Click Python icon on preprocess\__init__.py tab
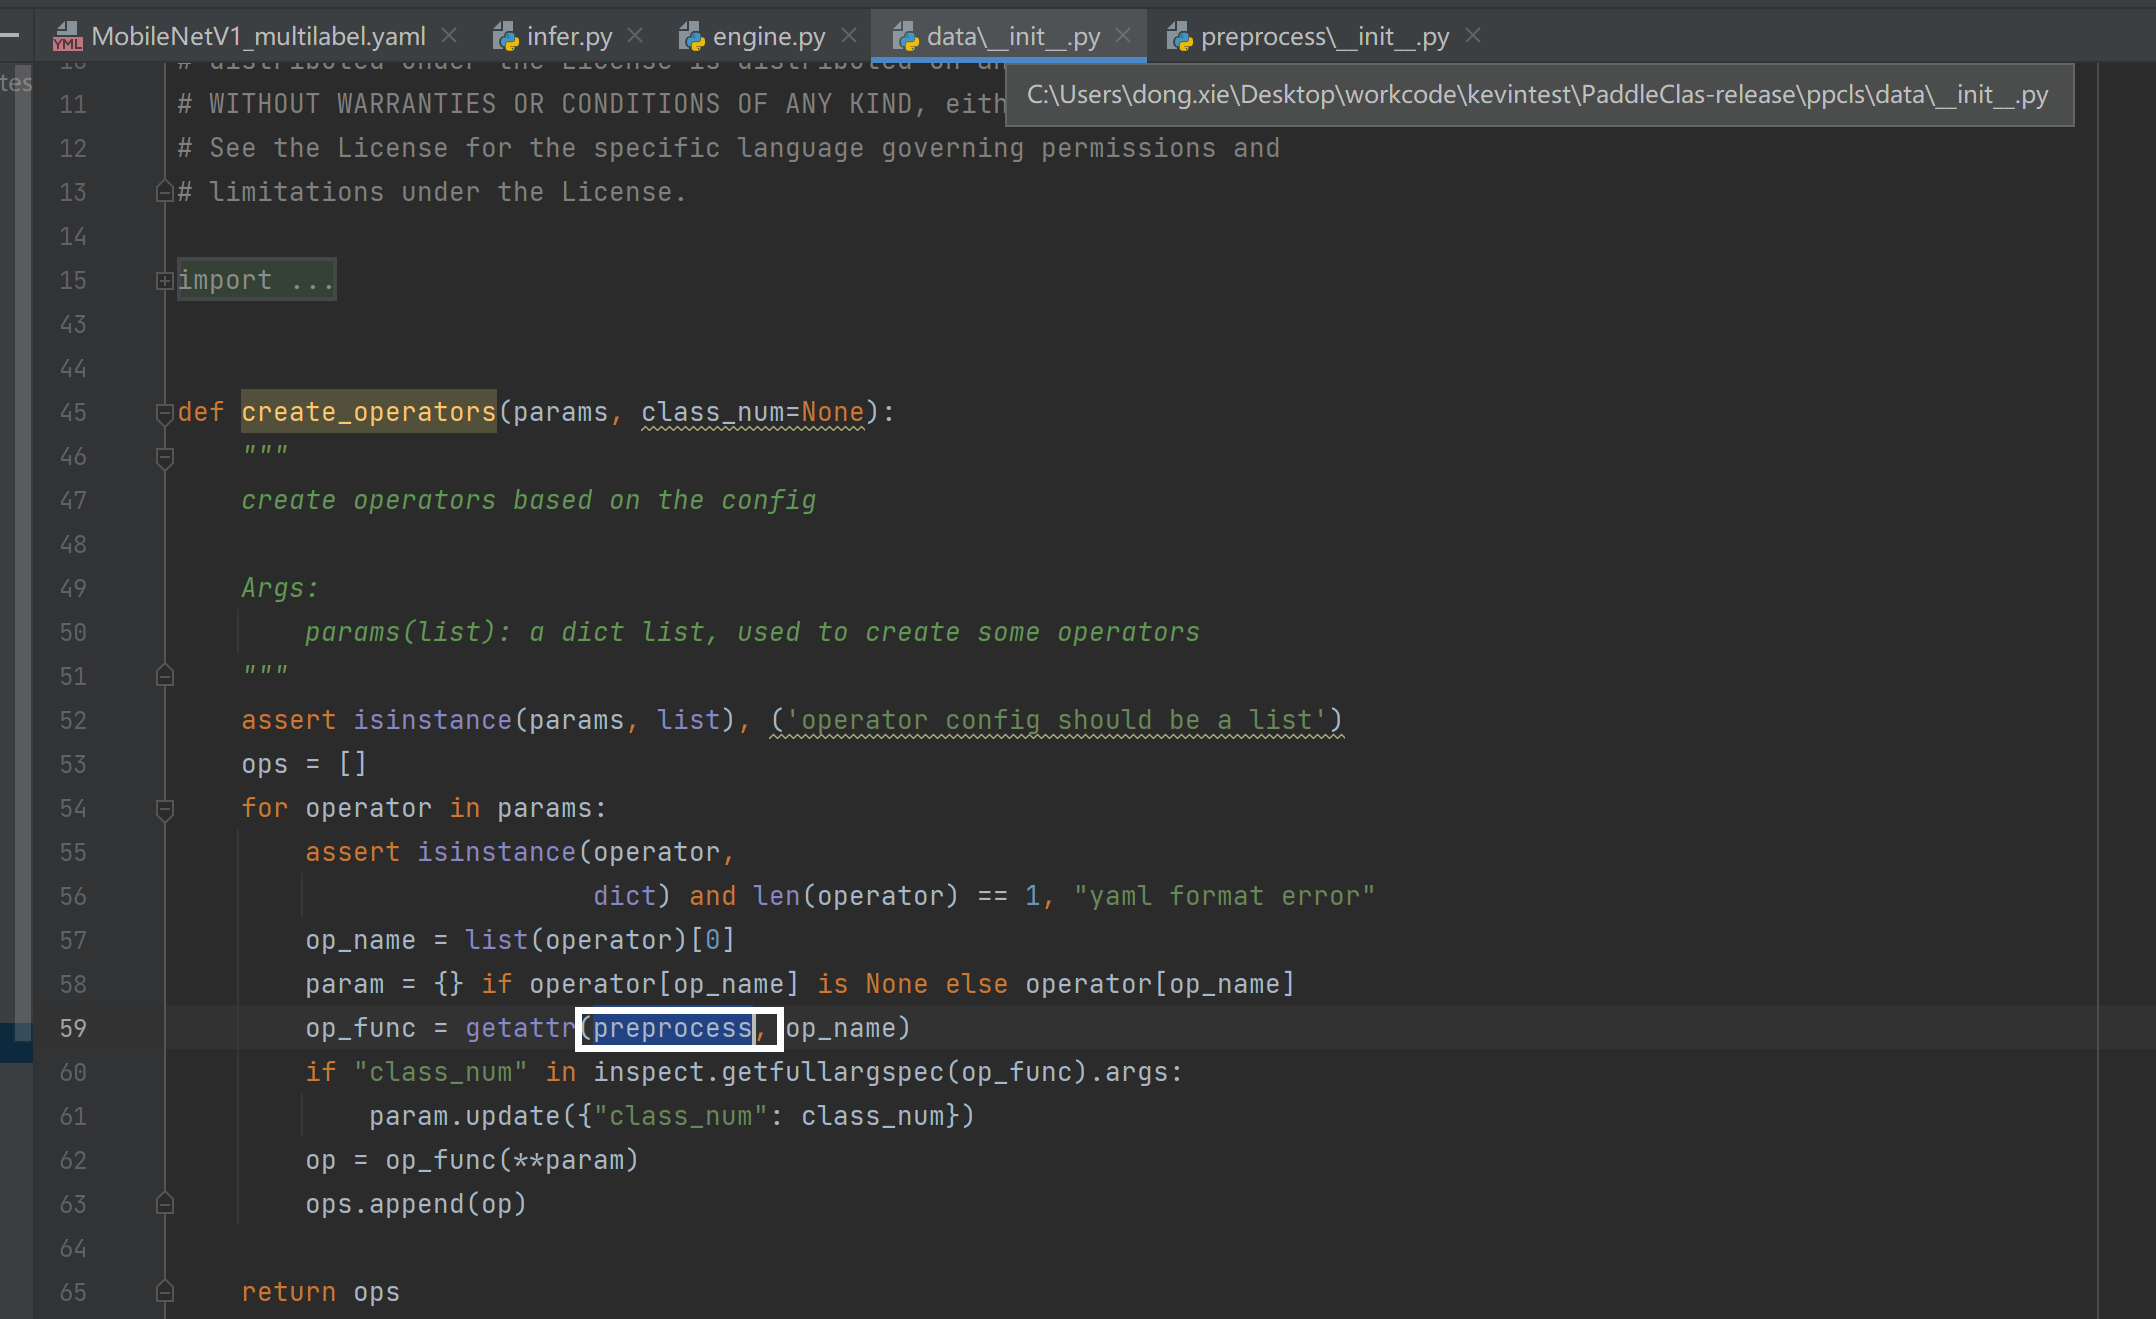Viewport: 2156px width, 1319px height. pos(1179,37)
